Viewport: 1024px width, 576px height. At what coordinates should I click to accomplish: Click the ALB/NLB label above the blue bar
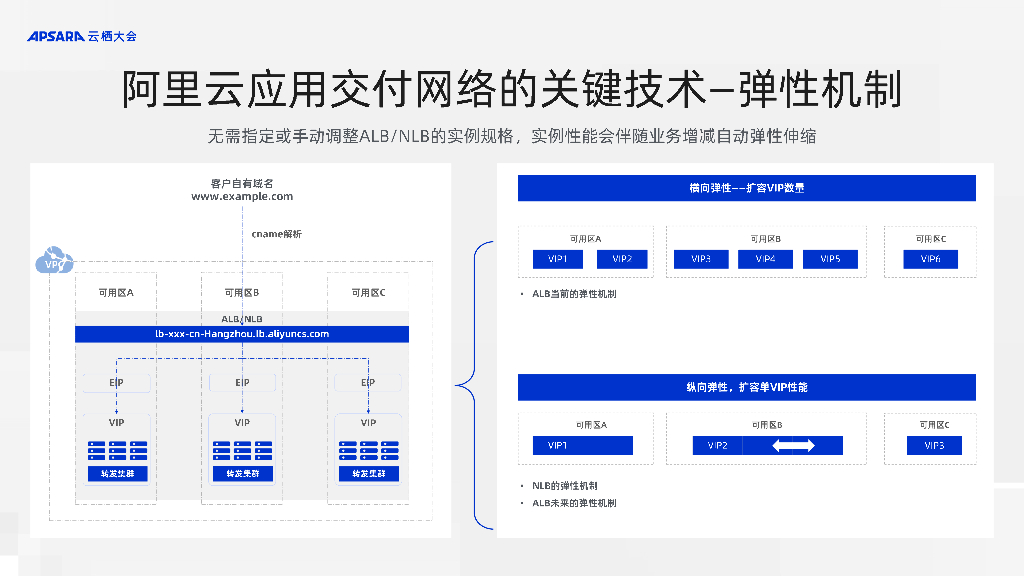[242, 319]
